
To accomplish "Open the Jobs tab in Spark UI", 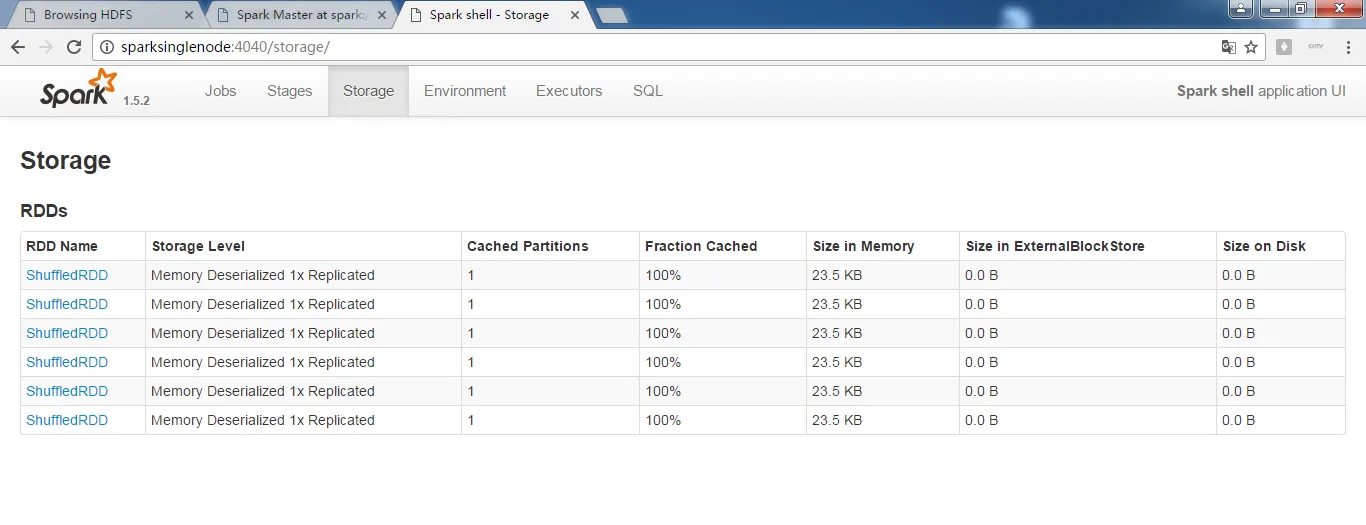I will (x=220, y=91).
